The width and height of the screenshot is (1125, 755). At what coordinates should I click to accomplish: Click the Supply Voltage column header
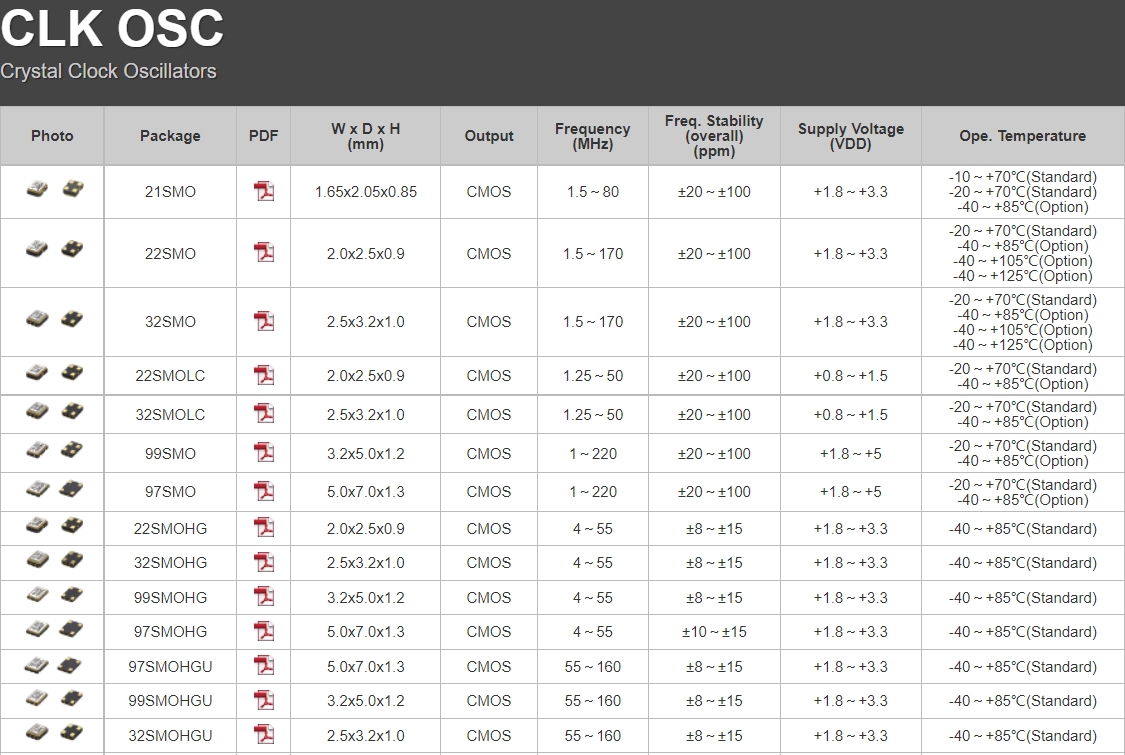850,136
